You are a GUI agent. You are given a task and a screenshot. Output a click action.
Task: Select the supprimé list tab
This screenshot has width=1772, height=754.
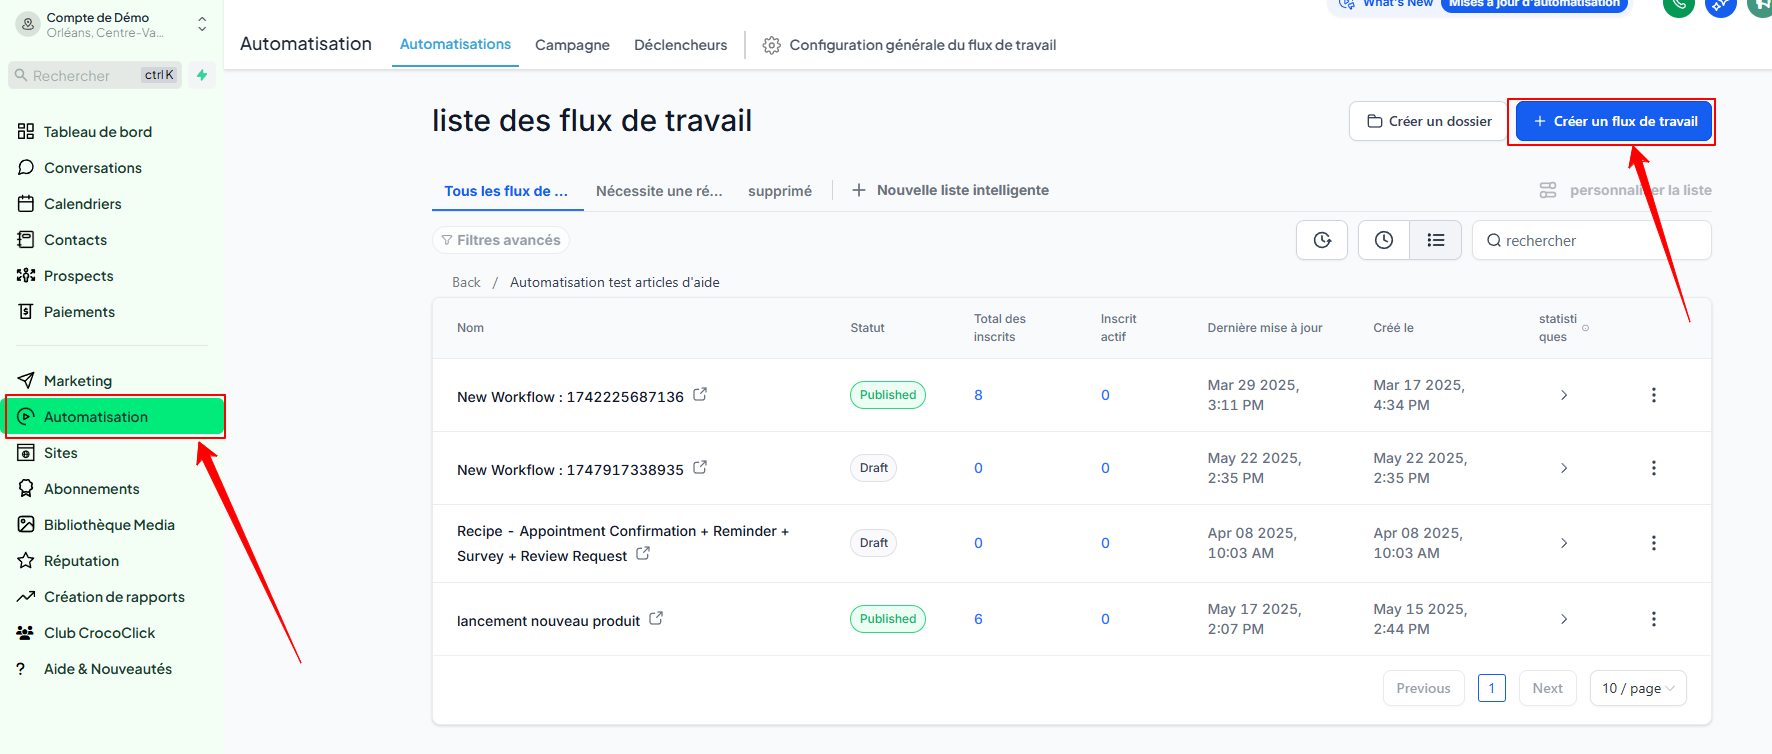779,191
